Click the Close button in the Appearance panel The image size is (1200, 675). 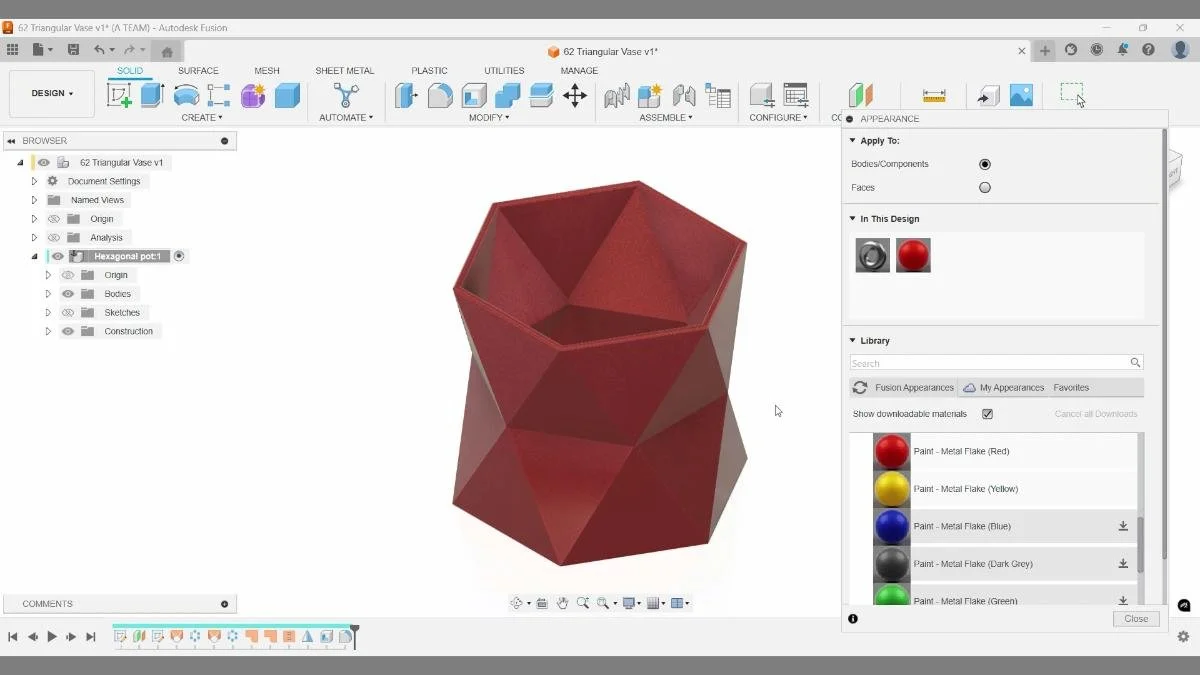pos(1135,618)
